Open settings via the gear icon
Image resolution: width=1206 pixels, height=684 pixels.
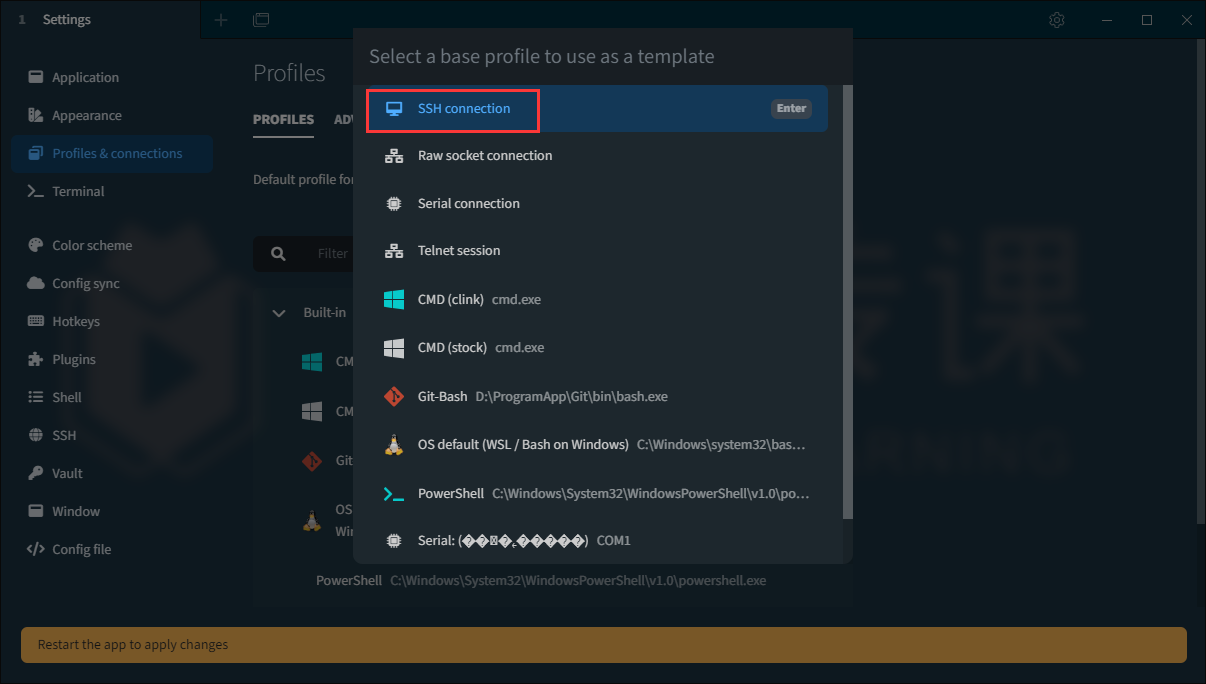[1057, 20]
